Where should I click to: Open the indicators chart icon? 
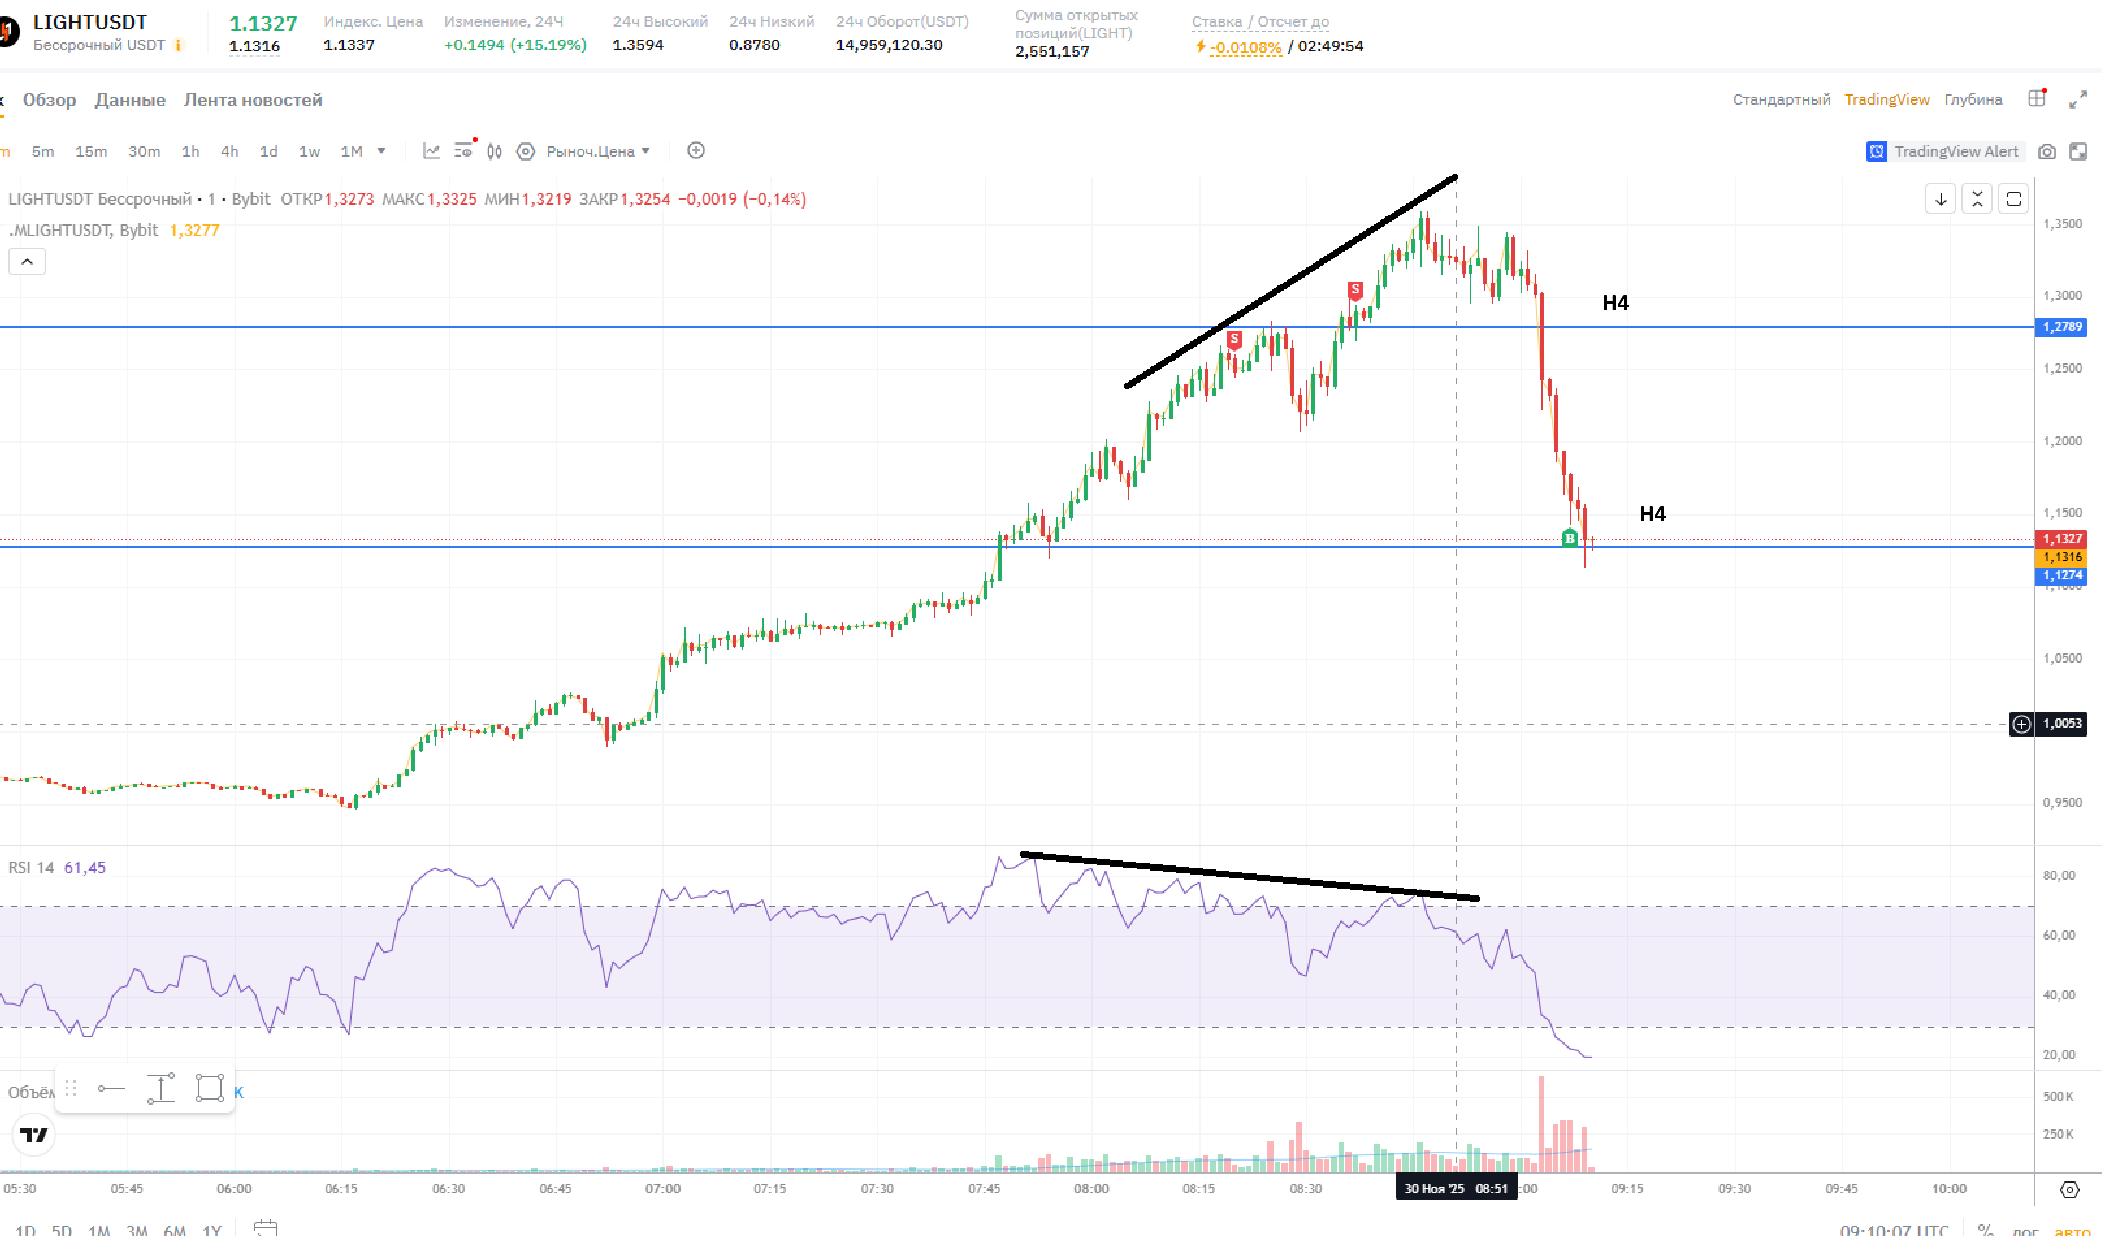(431, 151)
